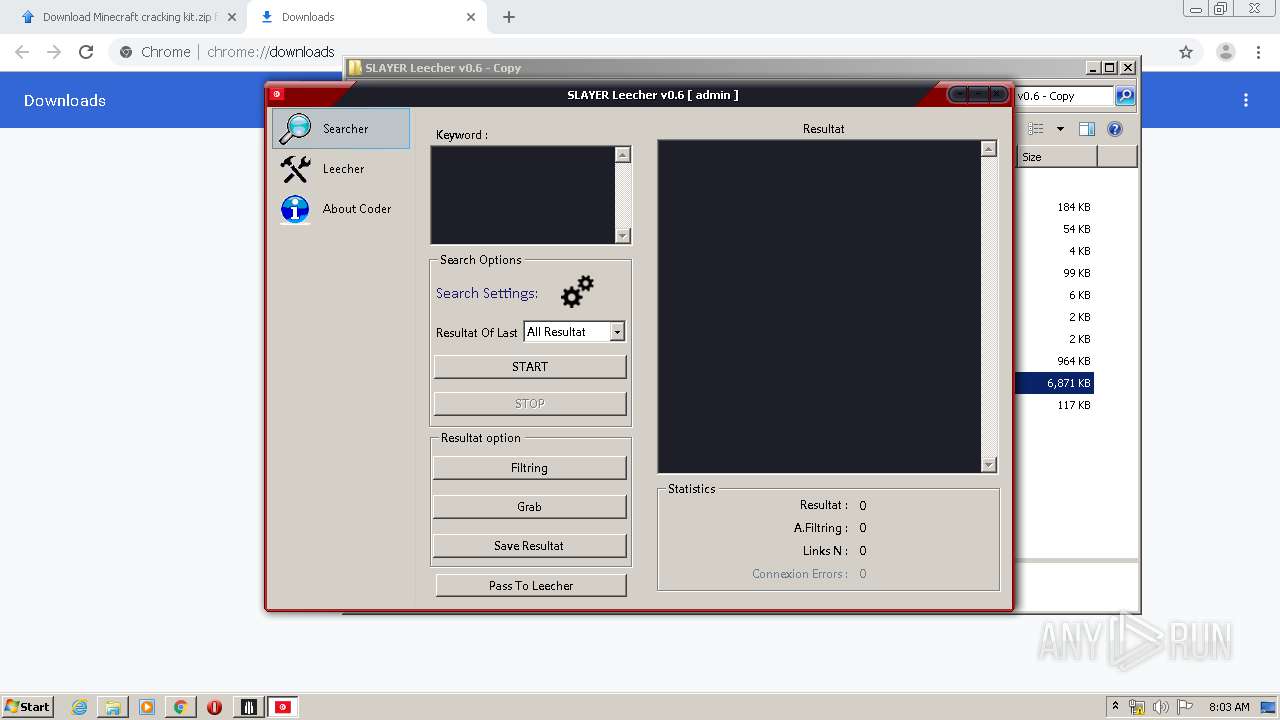Select the 6,871 KB file row

[1055, 383]
